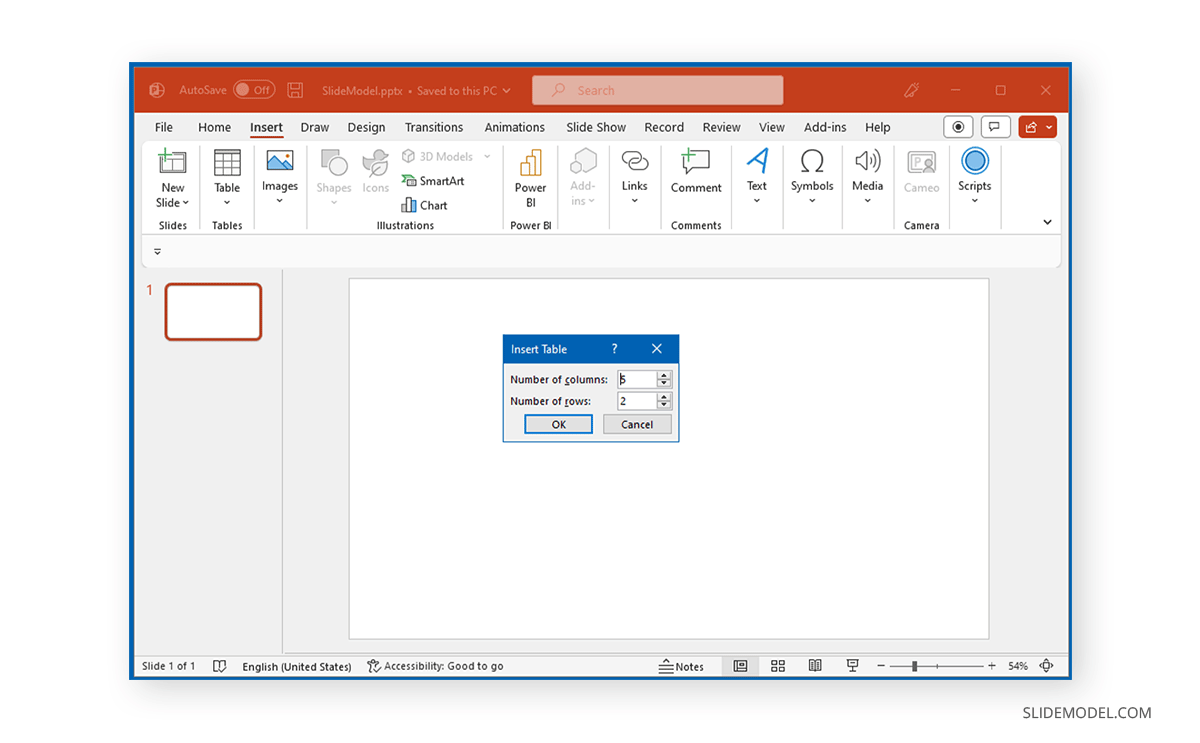Switch to Reading View

point(815,666)
